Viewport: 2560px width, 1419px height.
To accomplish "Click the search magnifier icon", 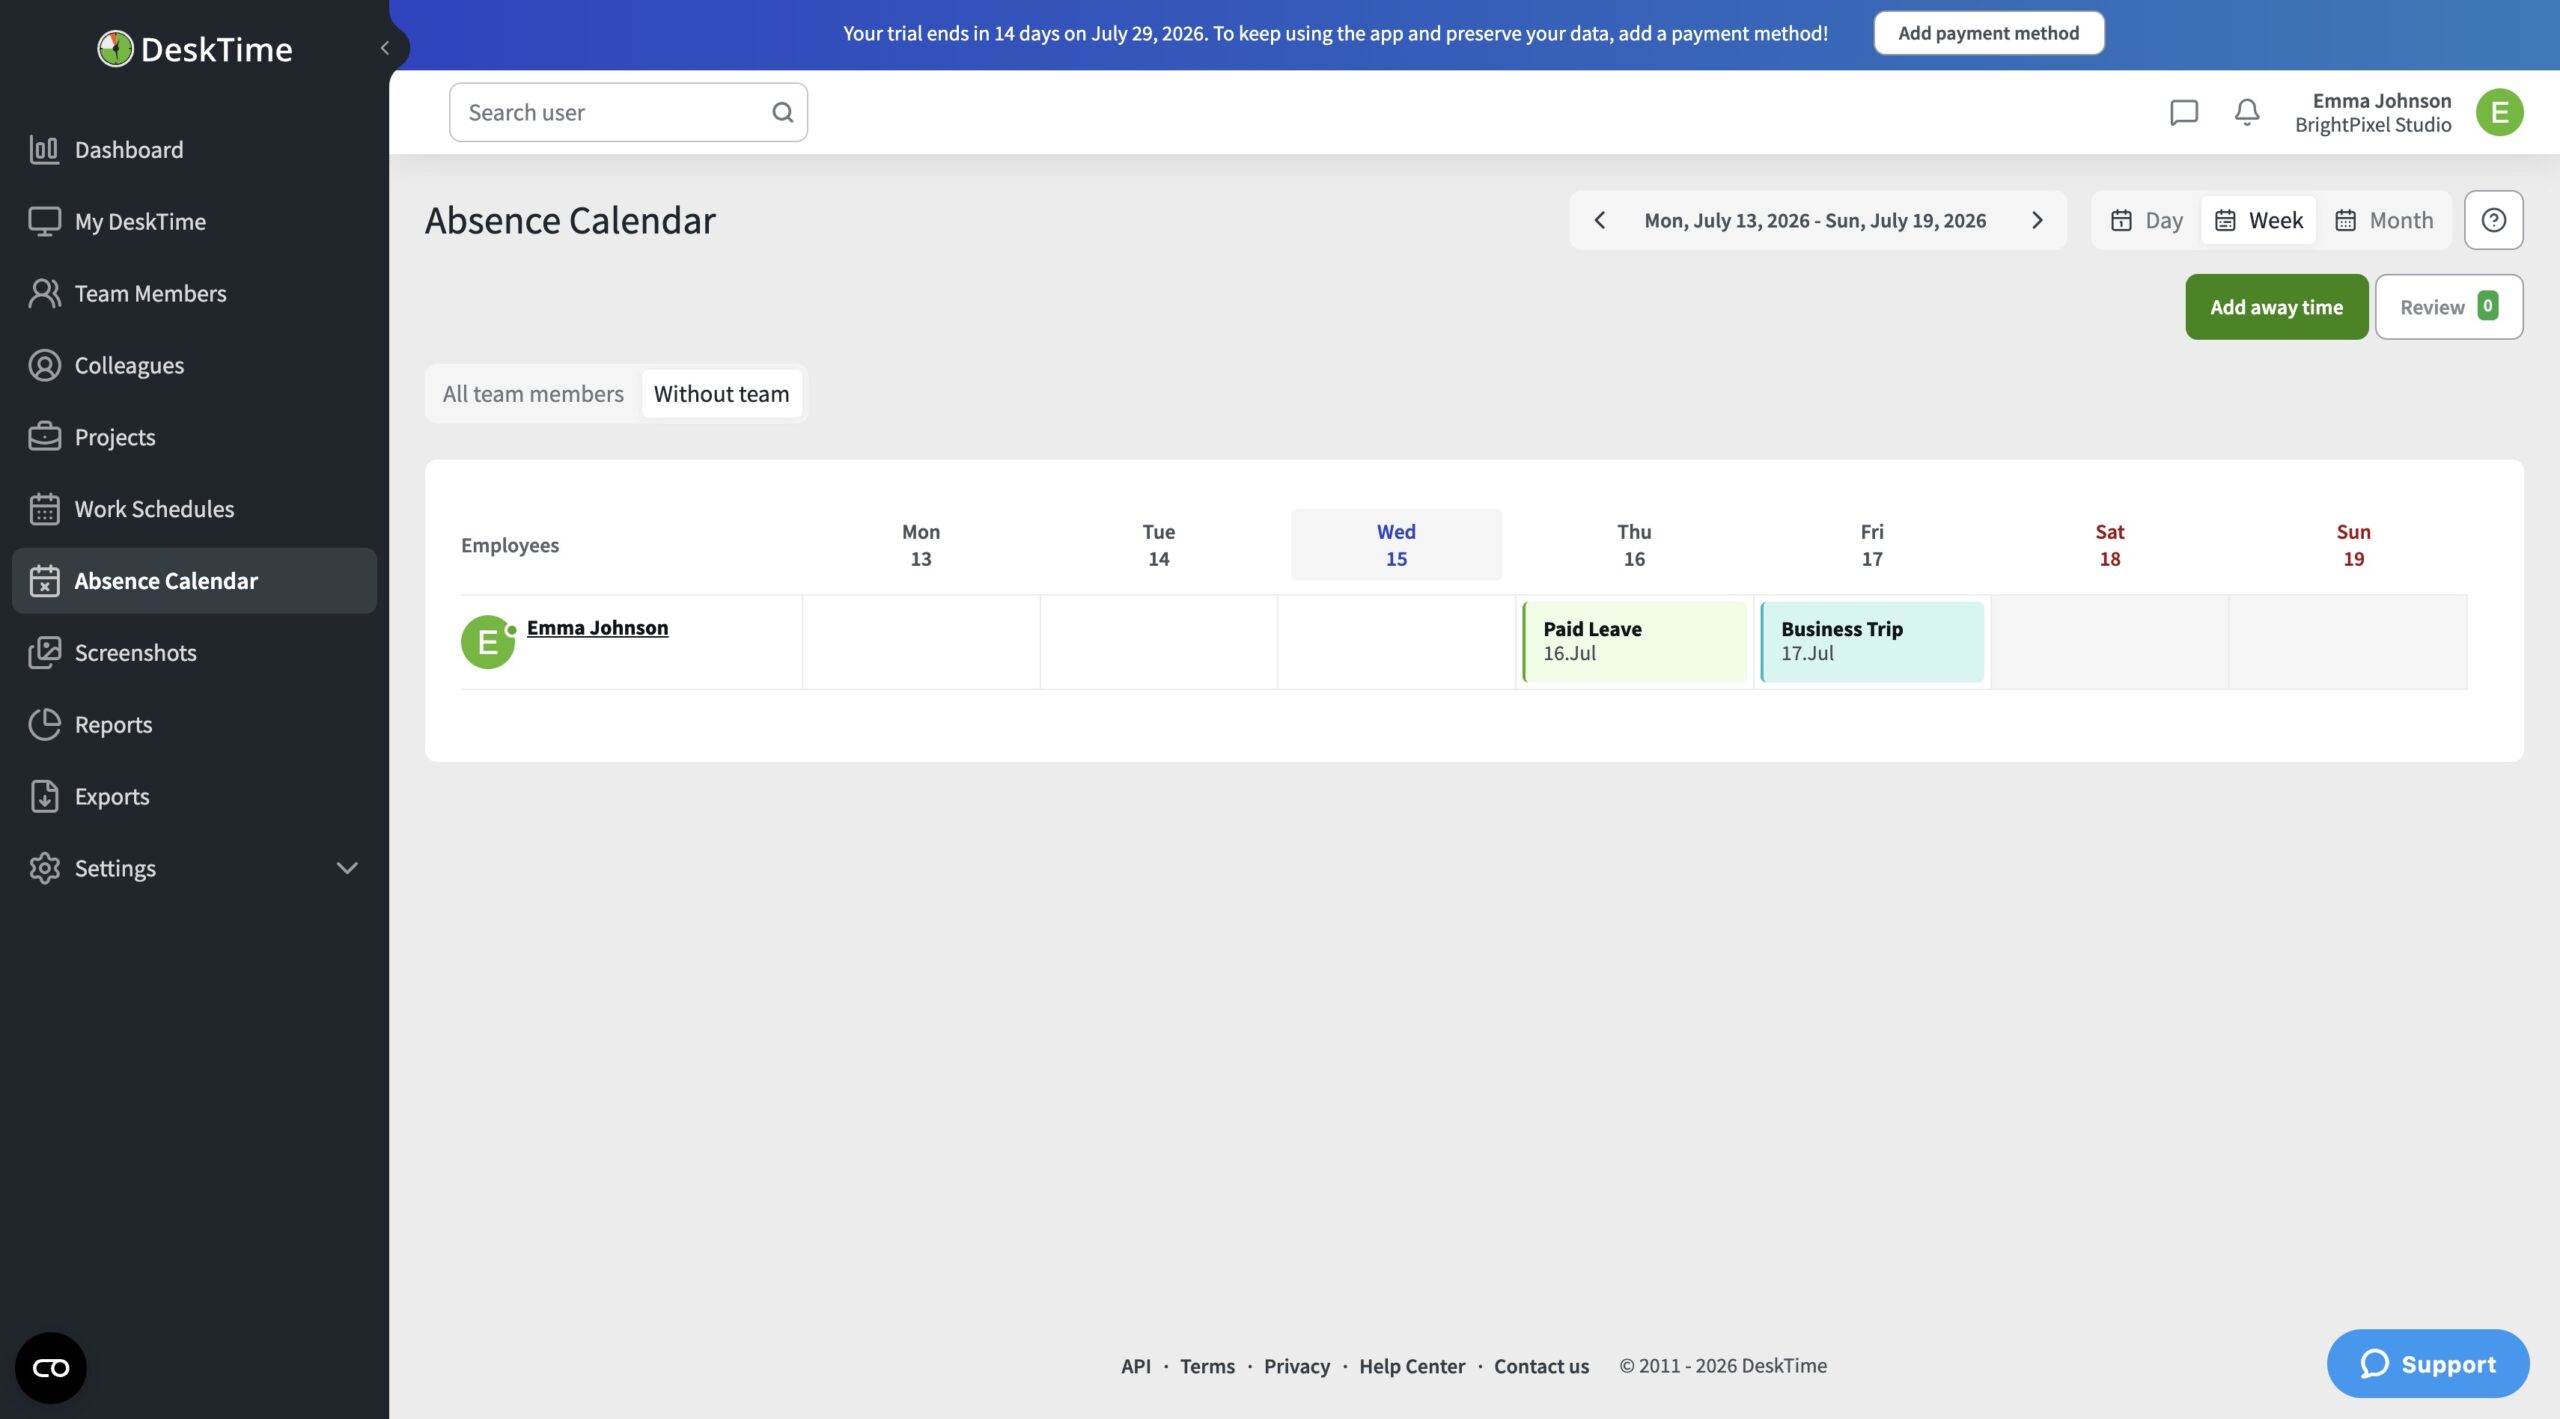I will point(783,113).
